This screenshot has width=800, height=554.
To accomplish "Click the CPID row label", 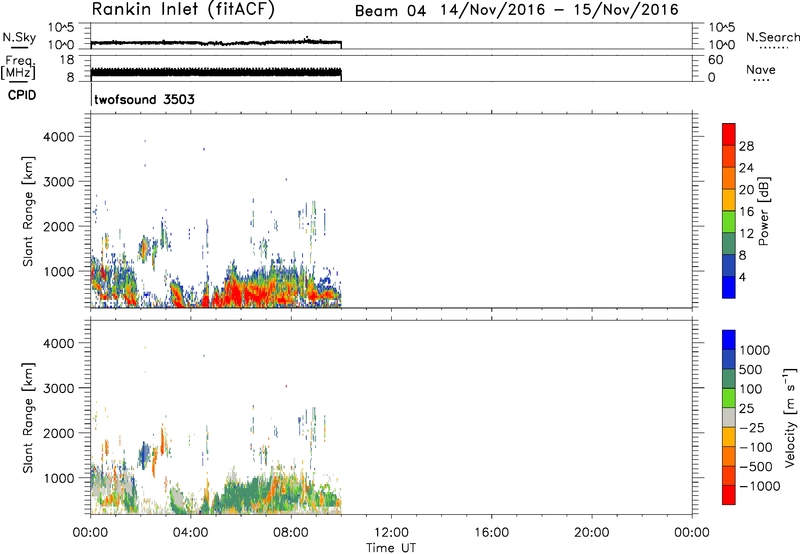I will 22,95.
